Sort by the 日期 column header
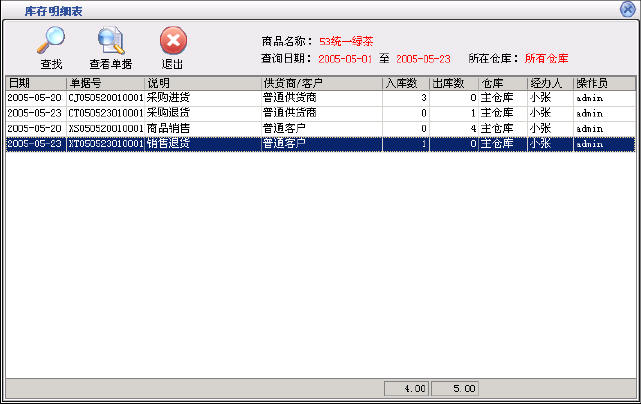Viewport: 641px width, 404px height. (x=35, y=83)
